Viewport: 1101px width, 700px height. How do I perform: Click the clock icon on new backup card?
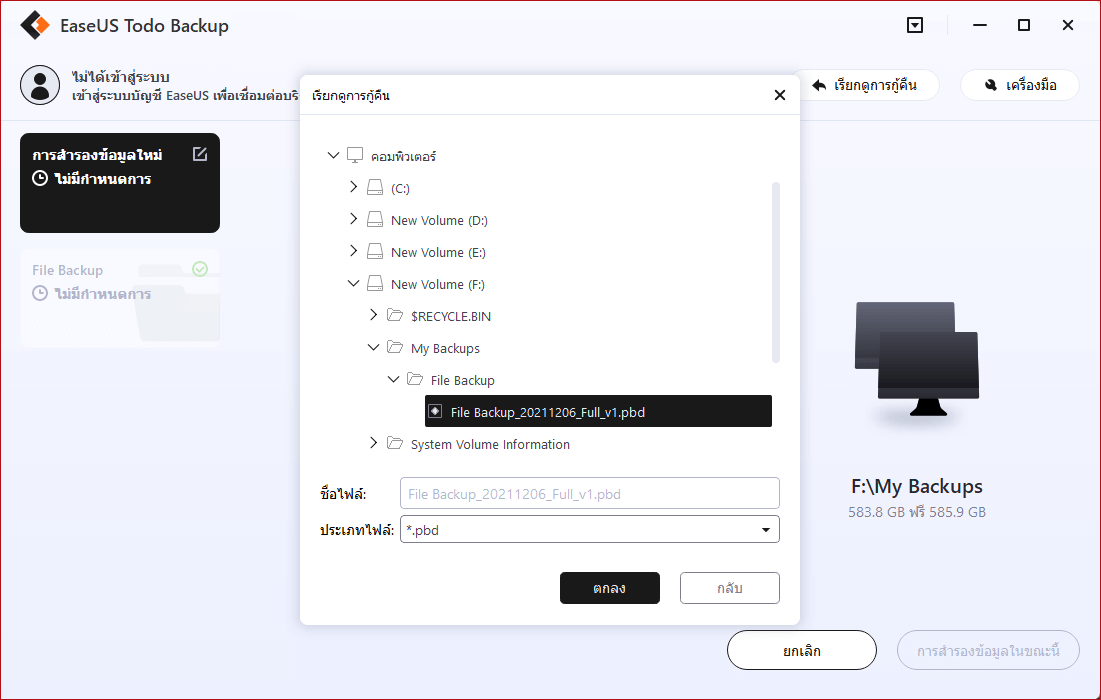[40, 178]
